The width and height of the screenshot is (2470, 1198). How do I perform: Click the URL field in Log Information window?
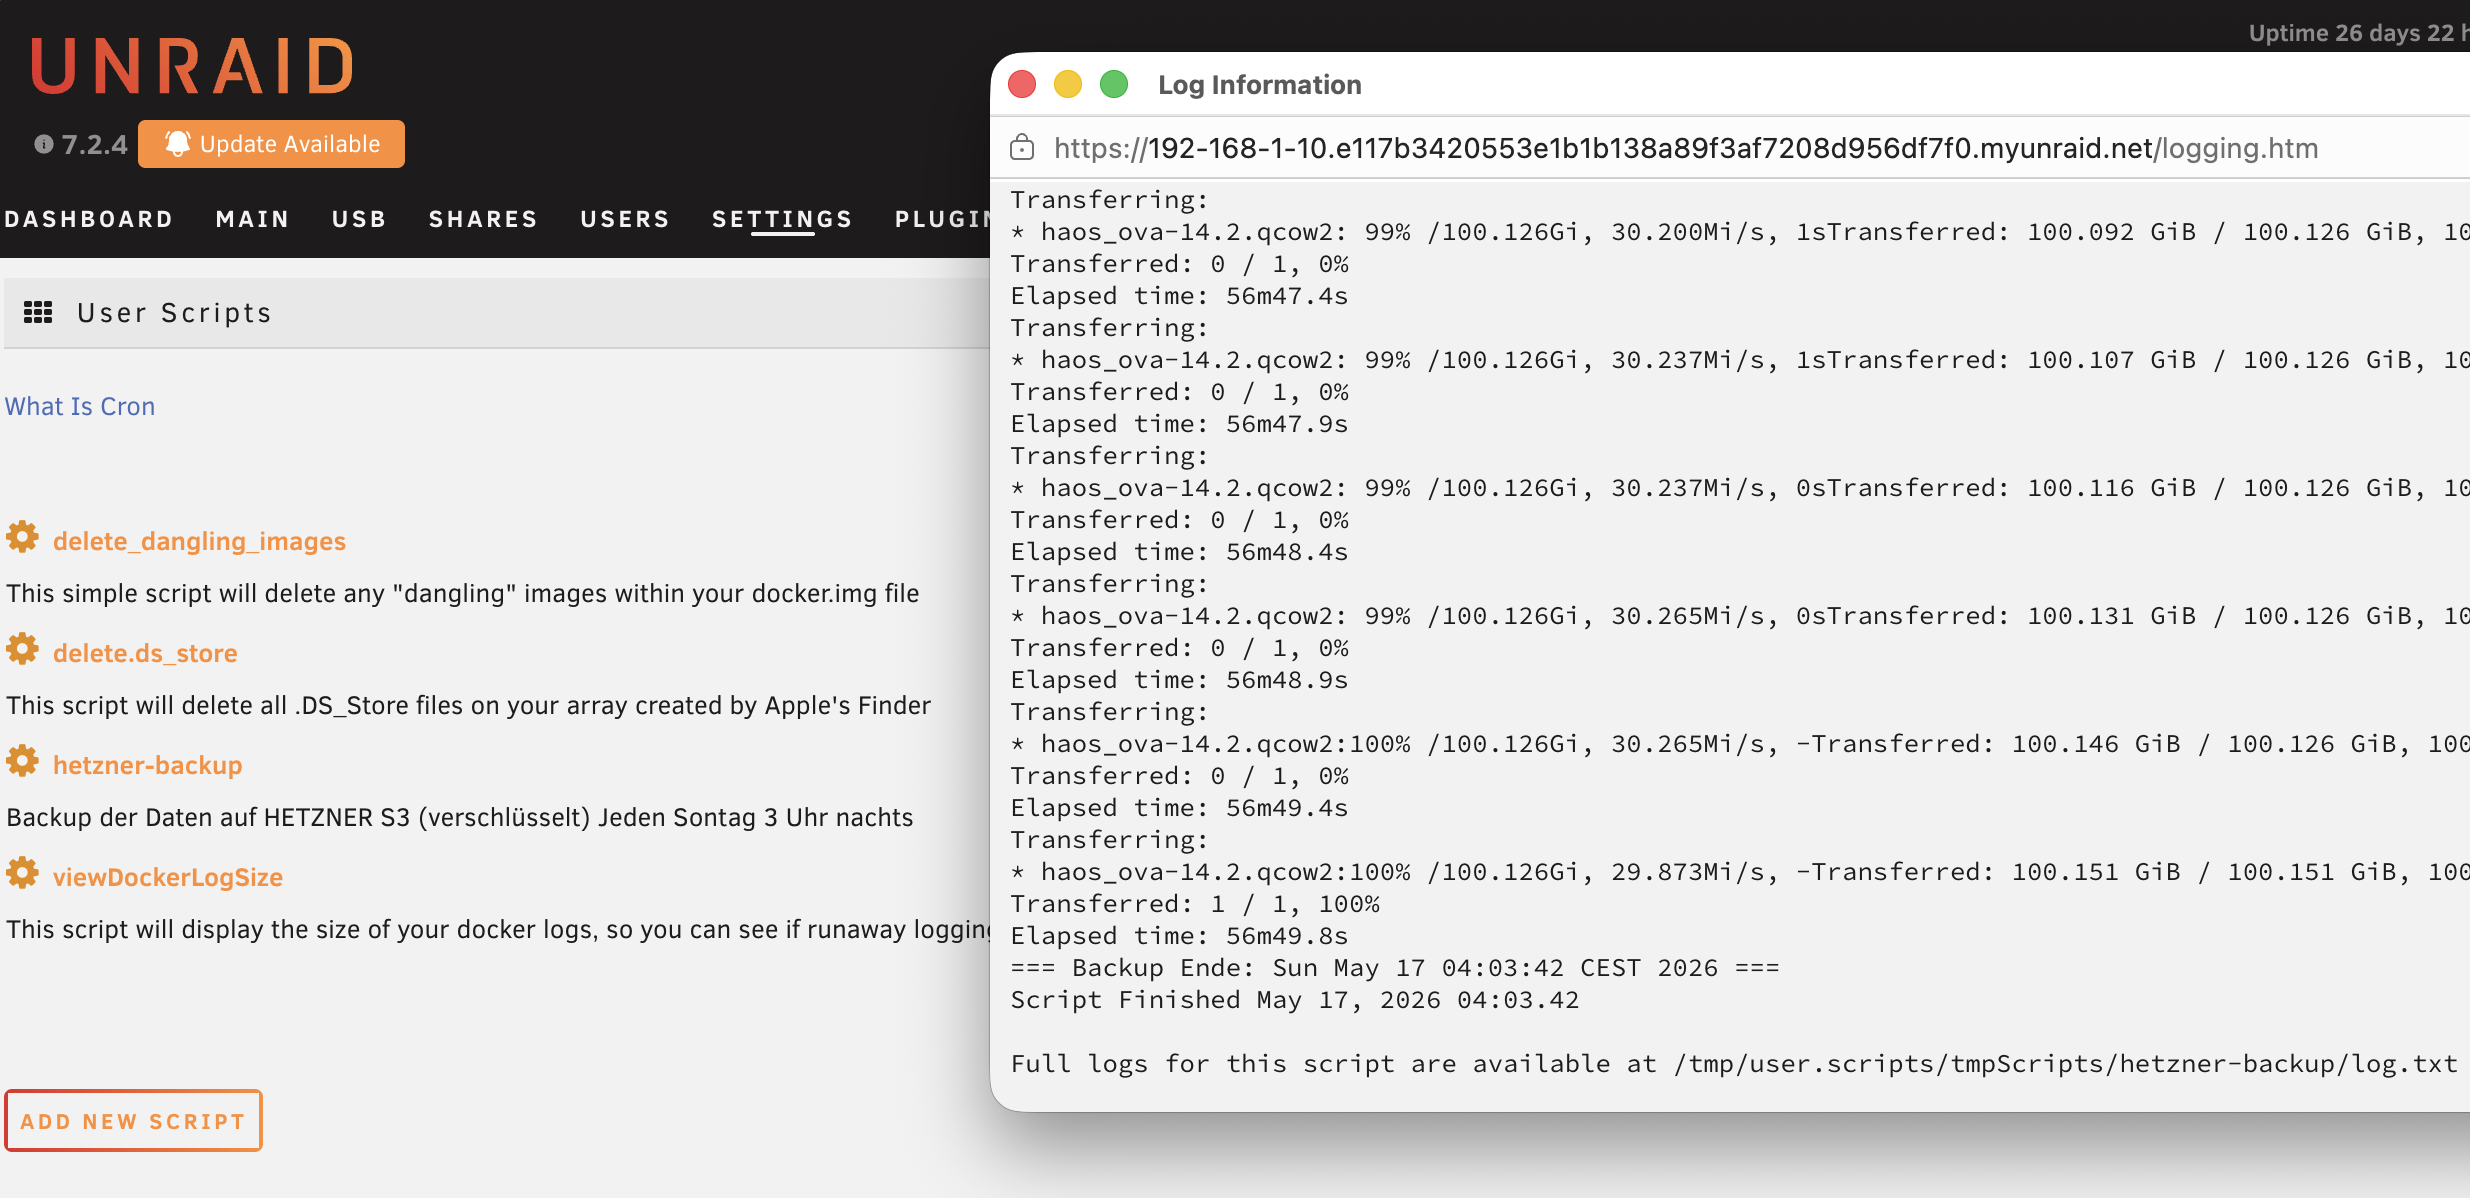pos(1686,148)
